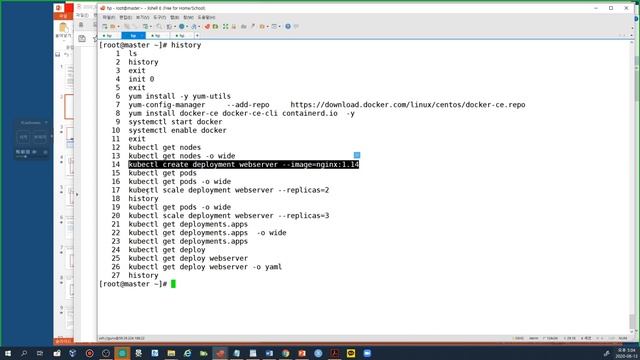Click highlighted 'kubectl create deployment webserver' line

[244, 164]
